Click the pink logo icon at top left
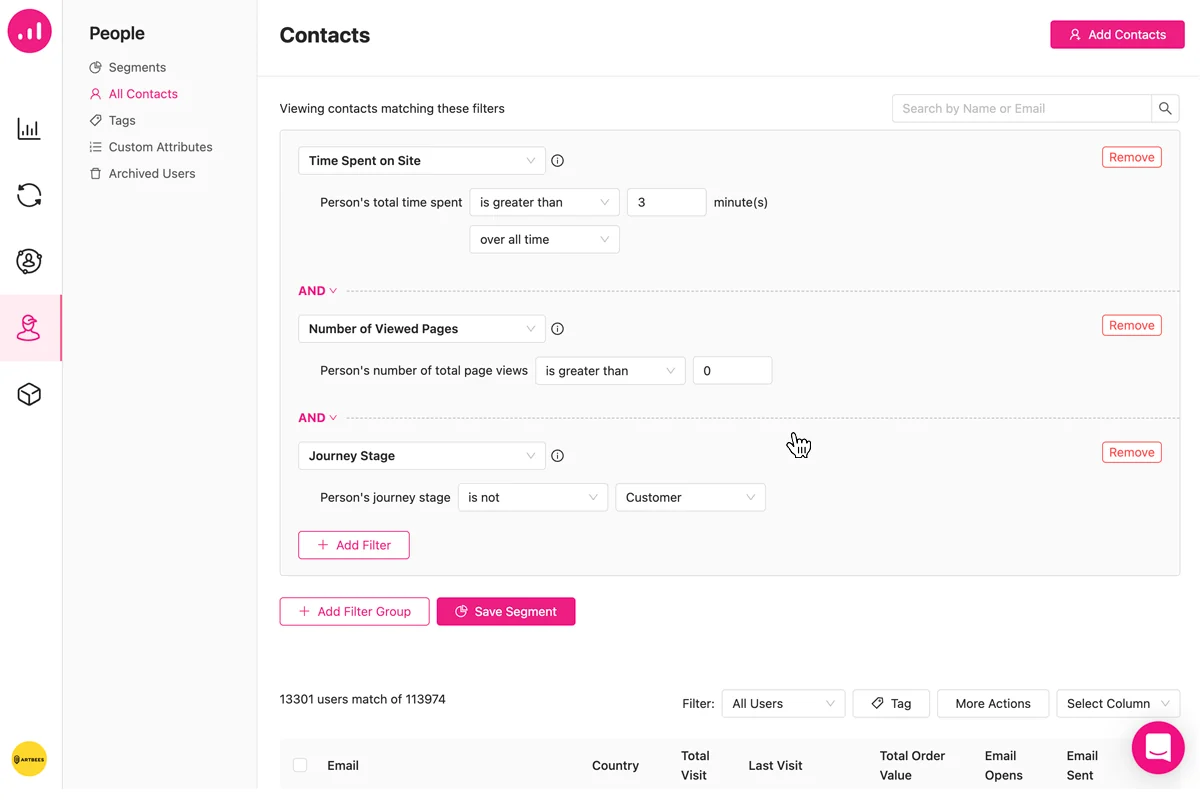The image size is (1200, 800). (x=30, y=31)
